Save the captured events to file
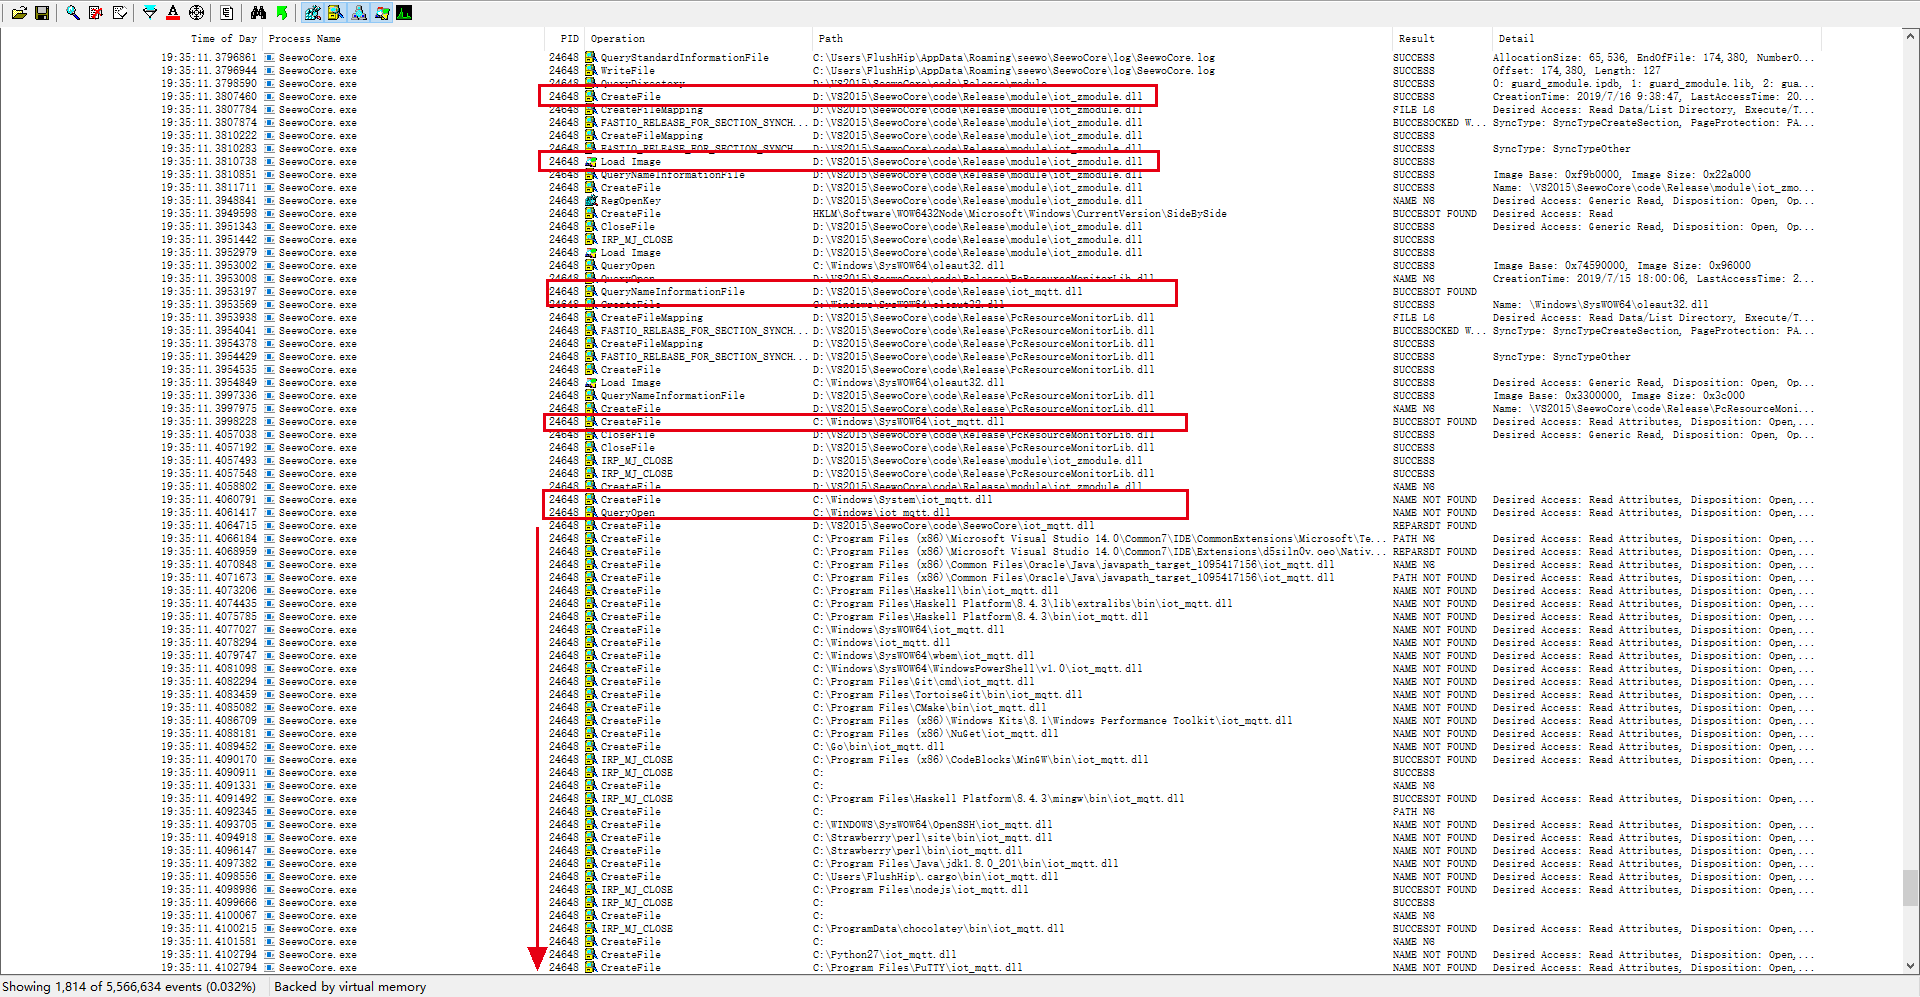Viewport: 1920px width, 997px height. click(x=42, y=13)
